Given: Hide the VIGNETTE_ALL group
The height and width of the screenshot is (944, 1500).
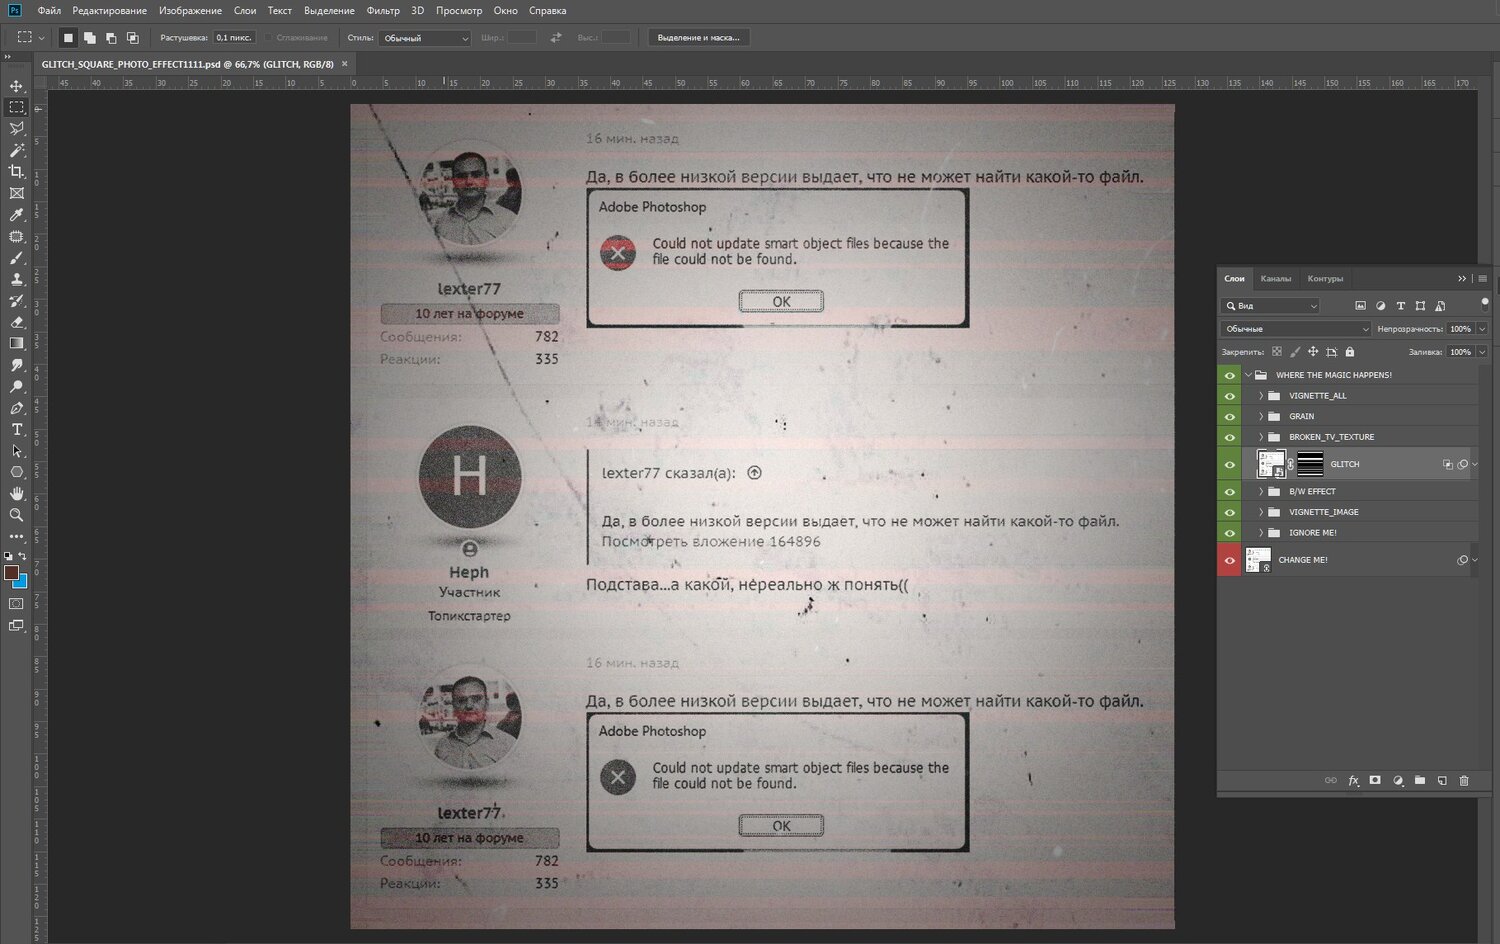Looking at the screenshot, I should point(1230,396).
